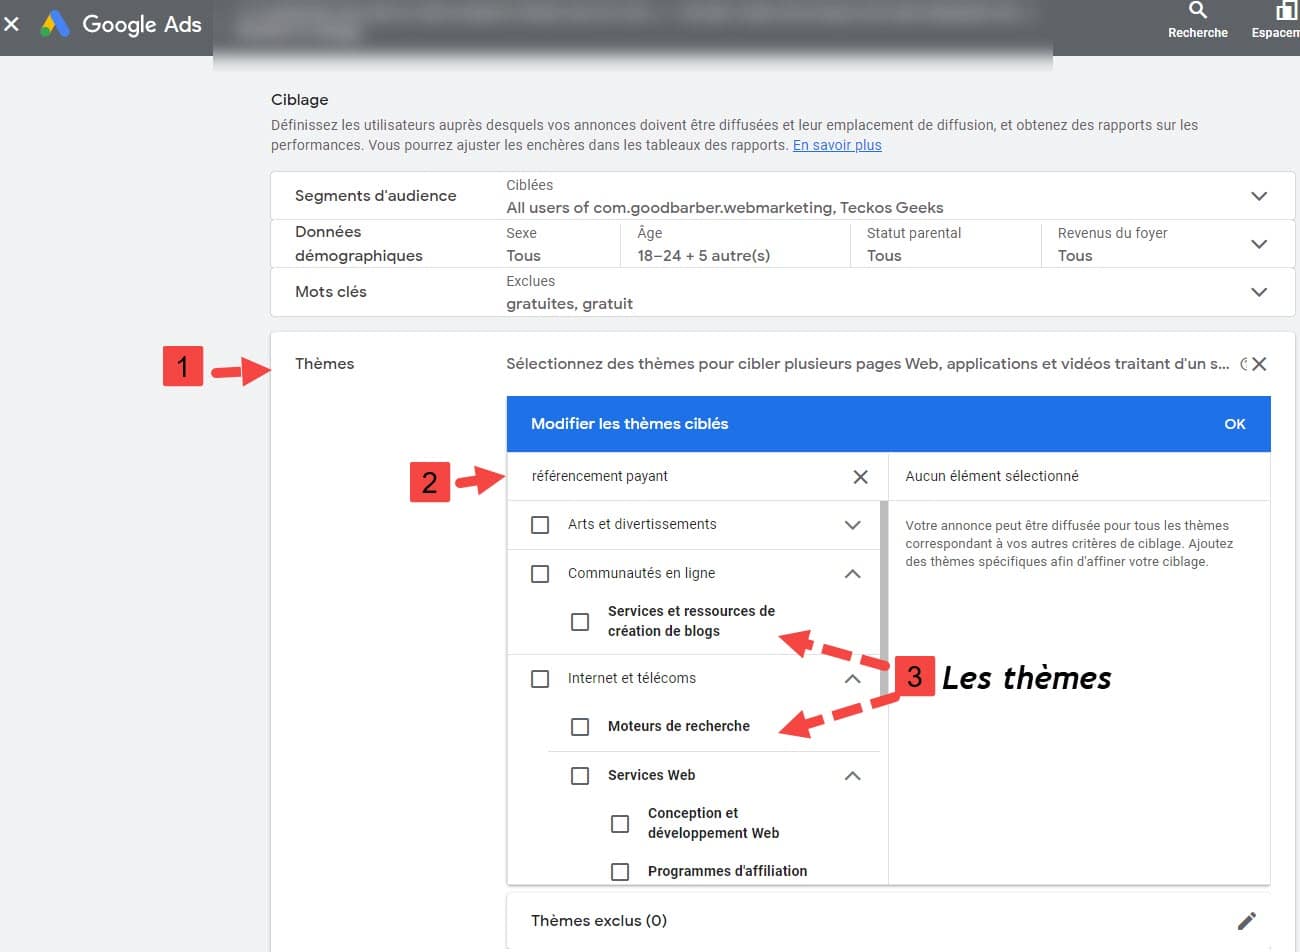
Task: Click the Thèmes section label
Action: pos(324,364)
